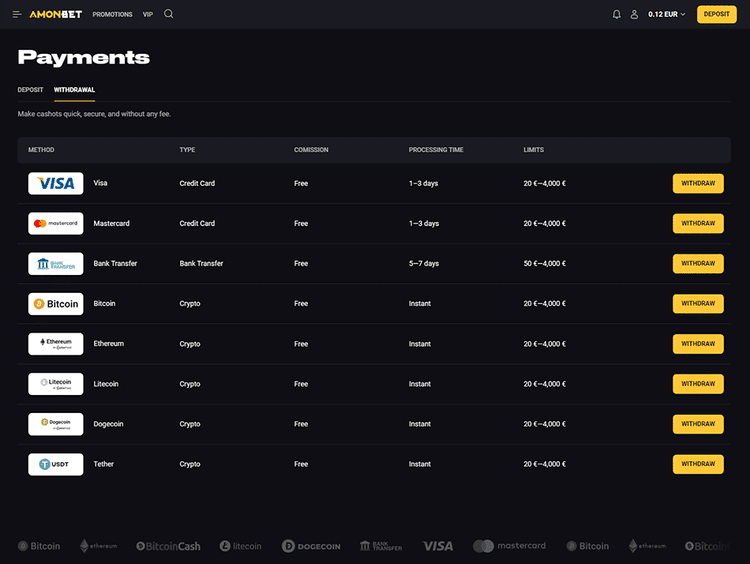This screenshot has height=564, width=750.
Task: Withdraw using Litecoin
Action: (698, 384)
